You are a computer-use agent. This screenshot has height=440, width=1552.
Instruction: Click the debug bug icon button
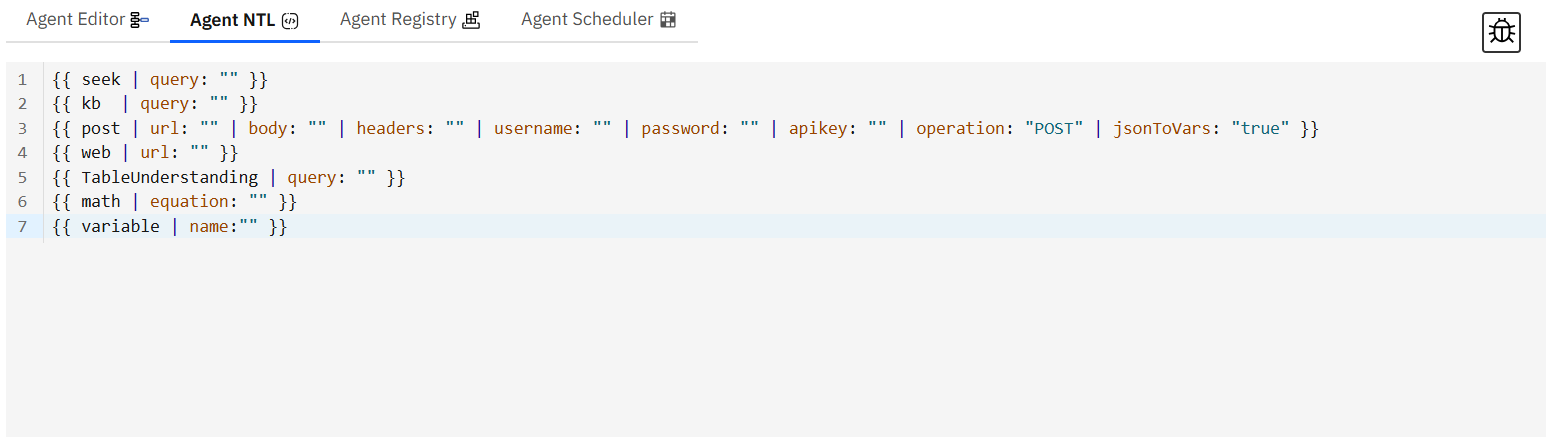pyautogui.click(x=1501, y=33)
